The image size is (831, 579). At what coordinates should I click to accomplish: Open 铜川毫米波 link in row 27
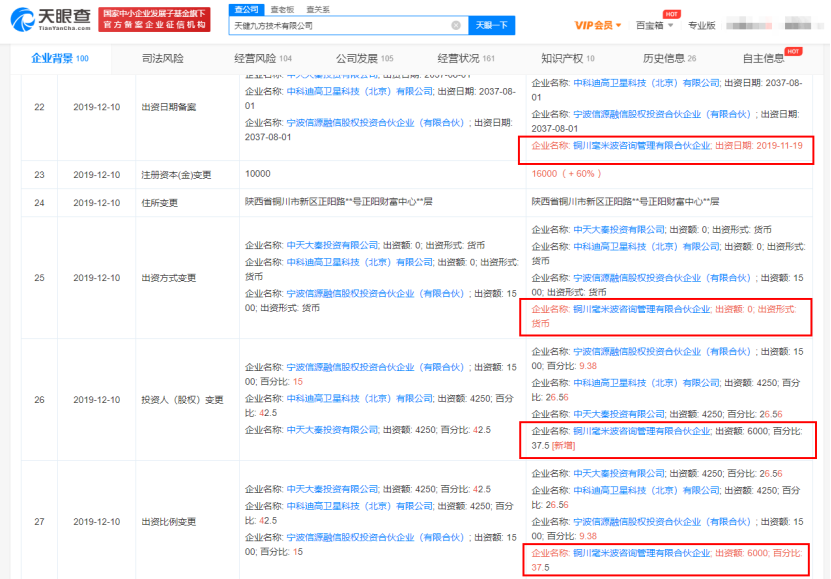642,553
